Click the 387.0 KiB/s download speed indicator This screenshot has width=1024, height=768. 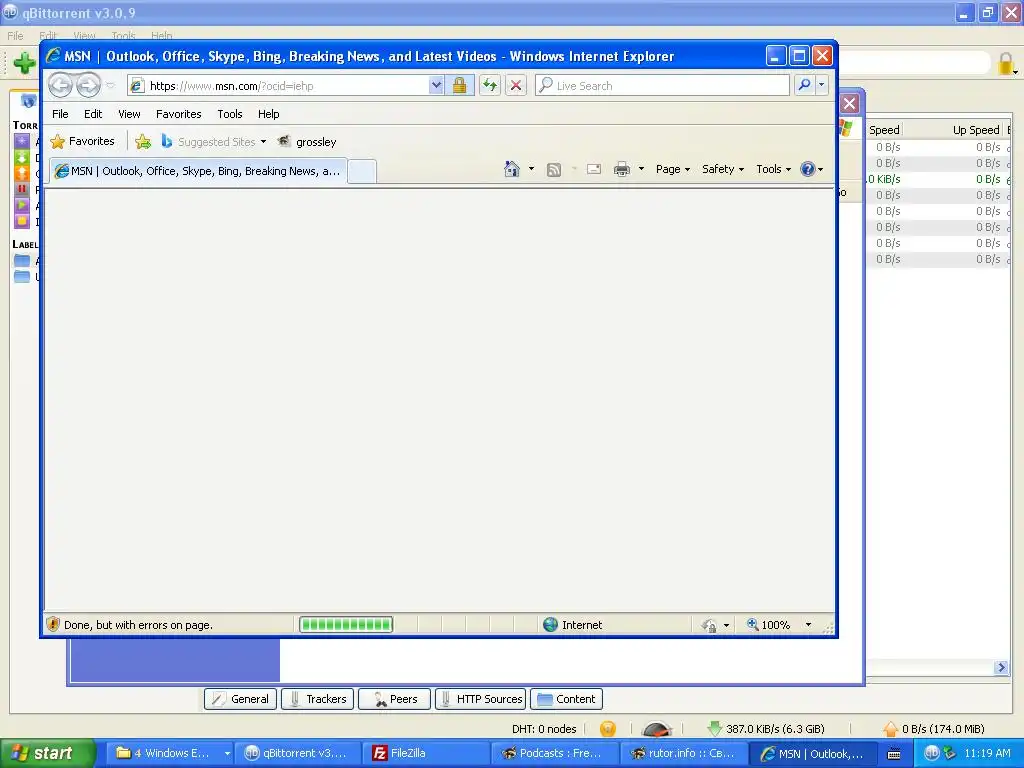point(766,729)
